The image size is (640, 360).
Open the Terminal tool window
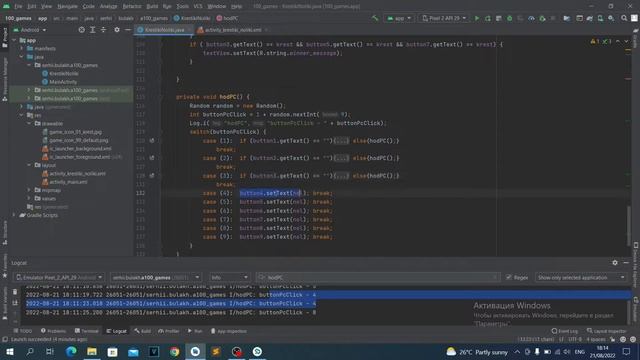pyautogui.click(x=87, y=331)
